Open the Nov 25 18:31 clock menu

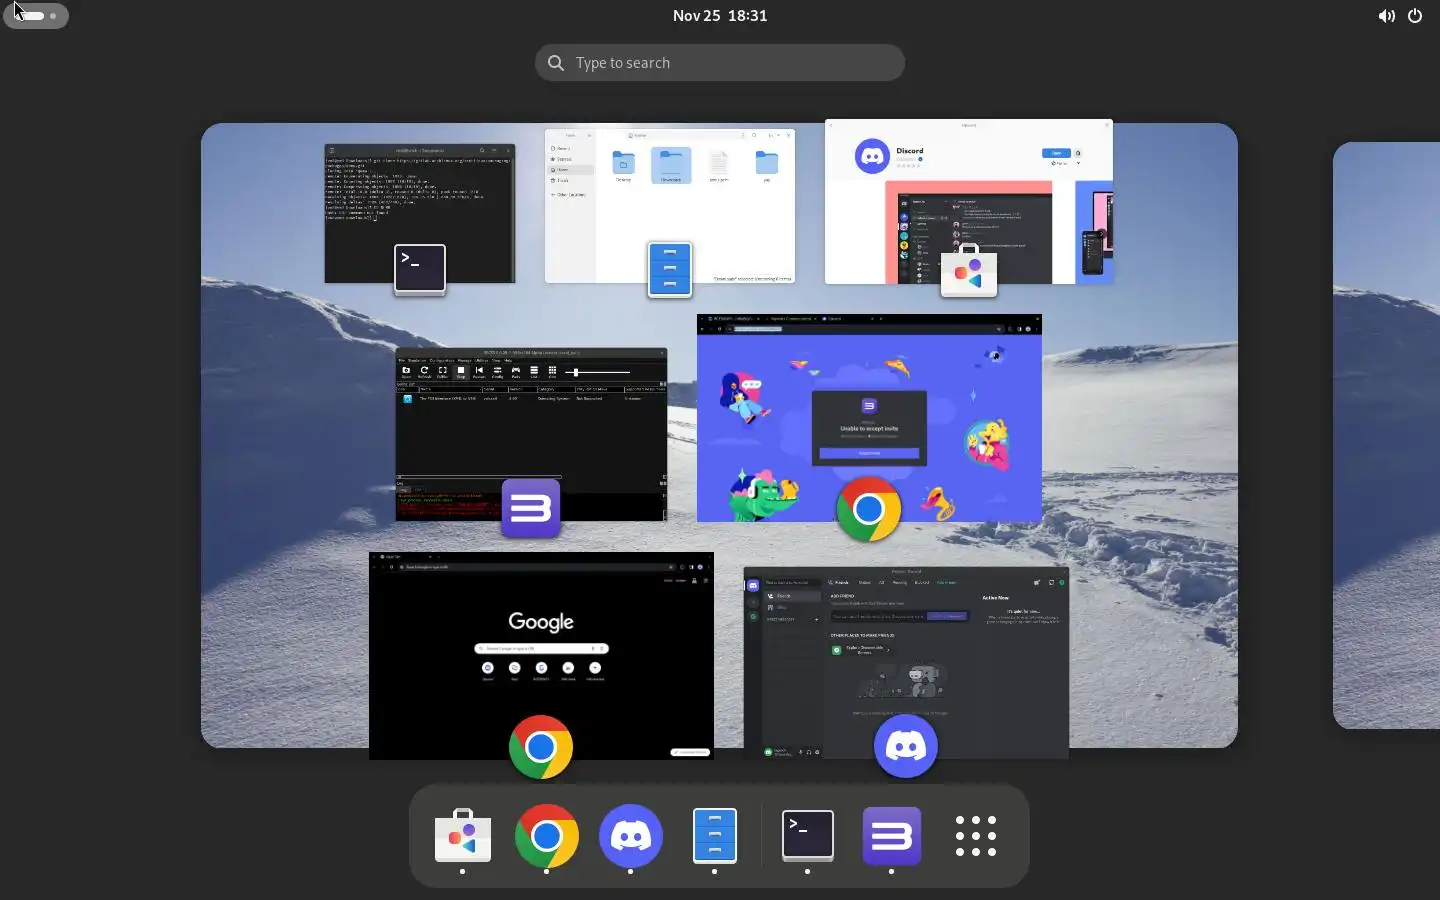[720, 16]
